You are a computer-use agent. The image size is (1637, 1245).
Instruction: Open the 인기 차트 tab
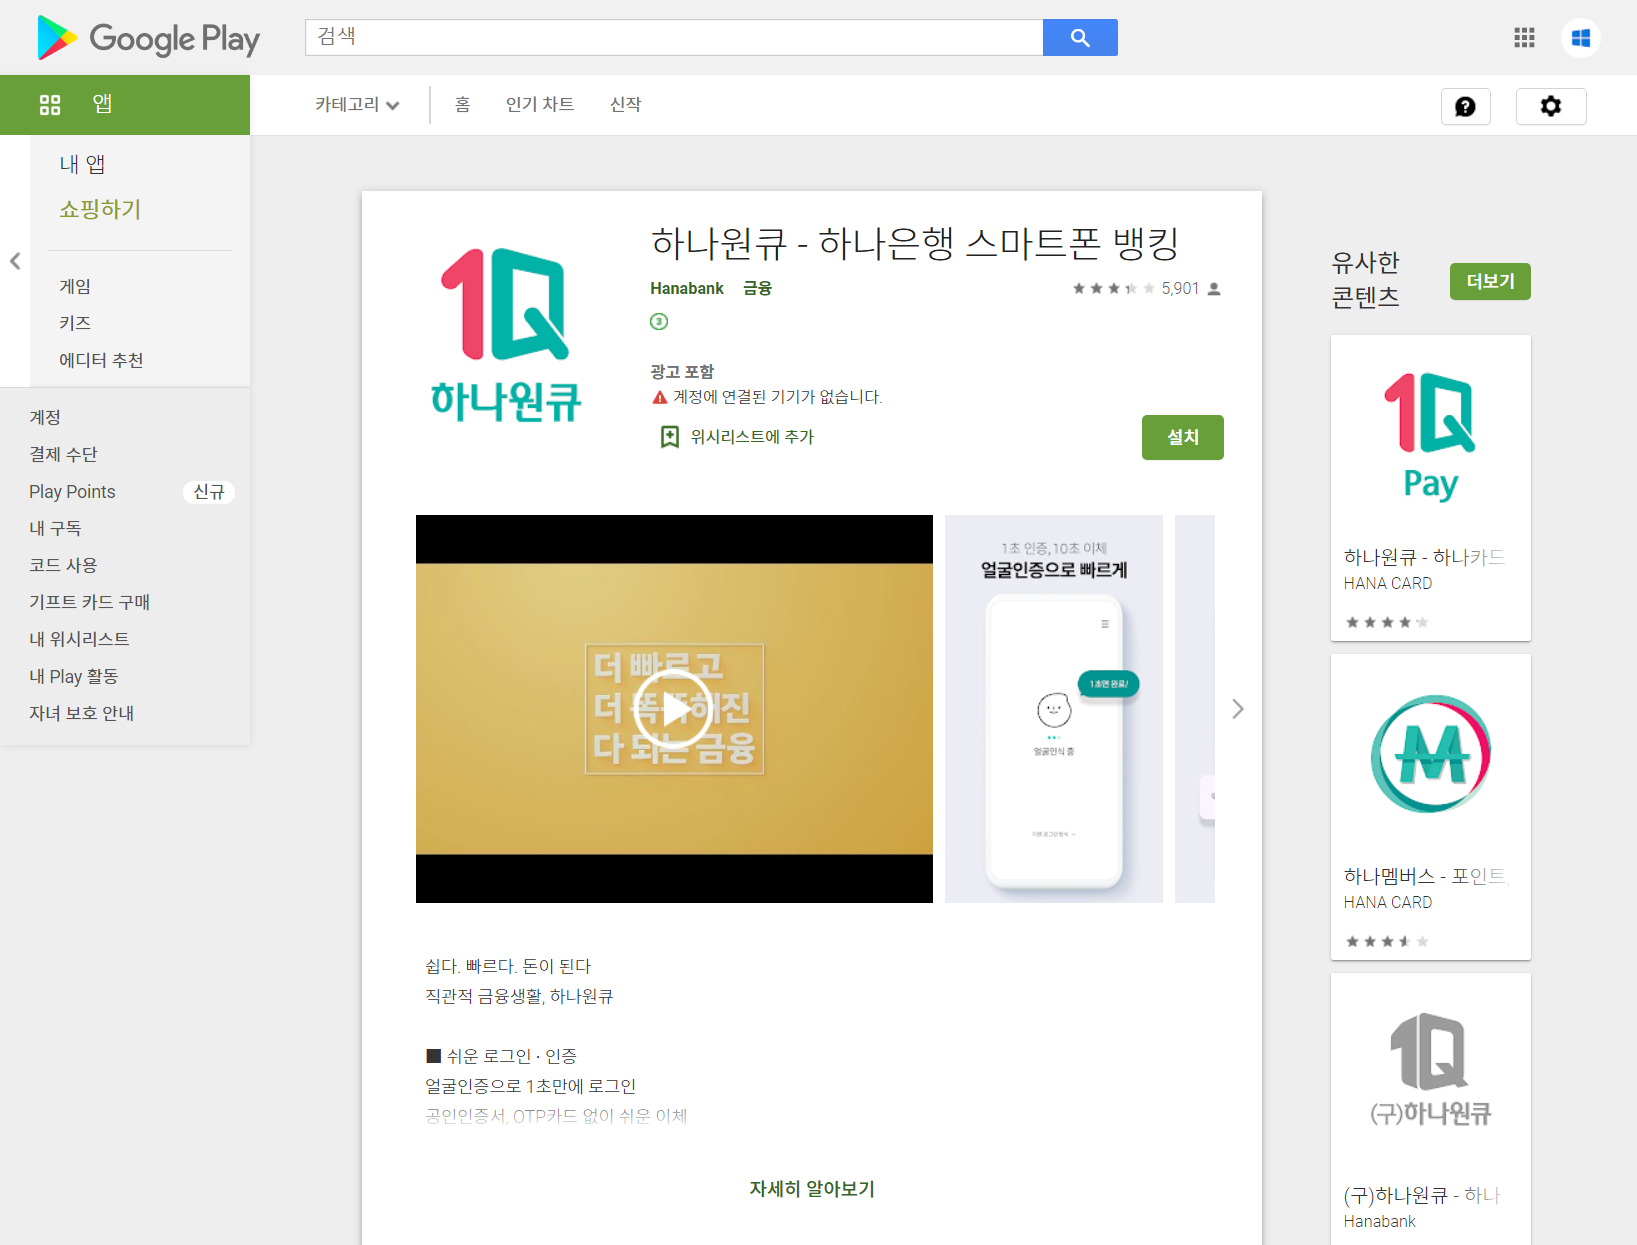click(x=540, y=104)
